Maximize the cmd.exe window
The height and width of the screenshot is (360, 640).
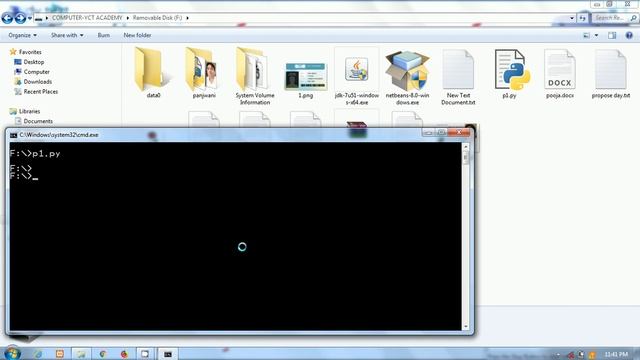[441, 133]
